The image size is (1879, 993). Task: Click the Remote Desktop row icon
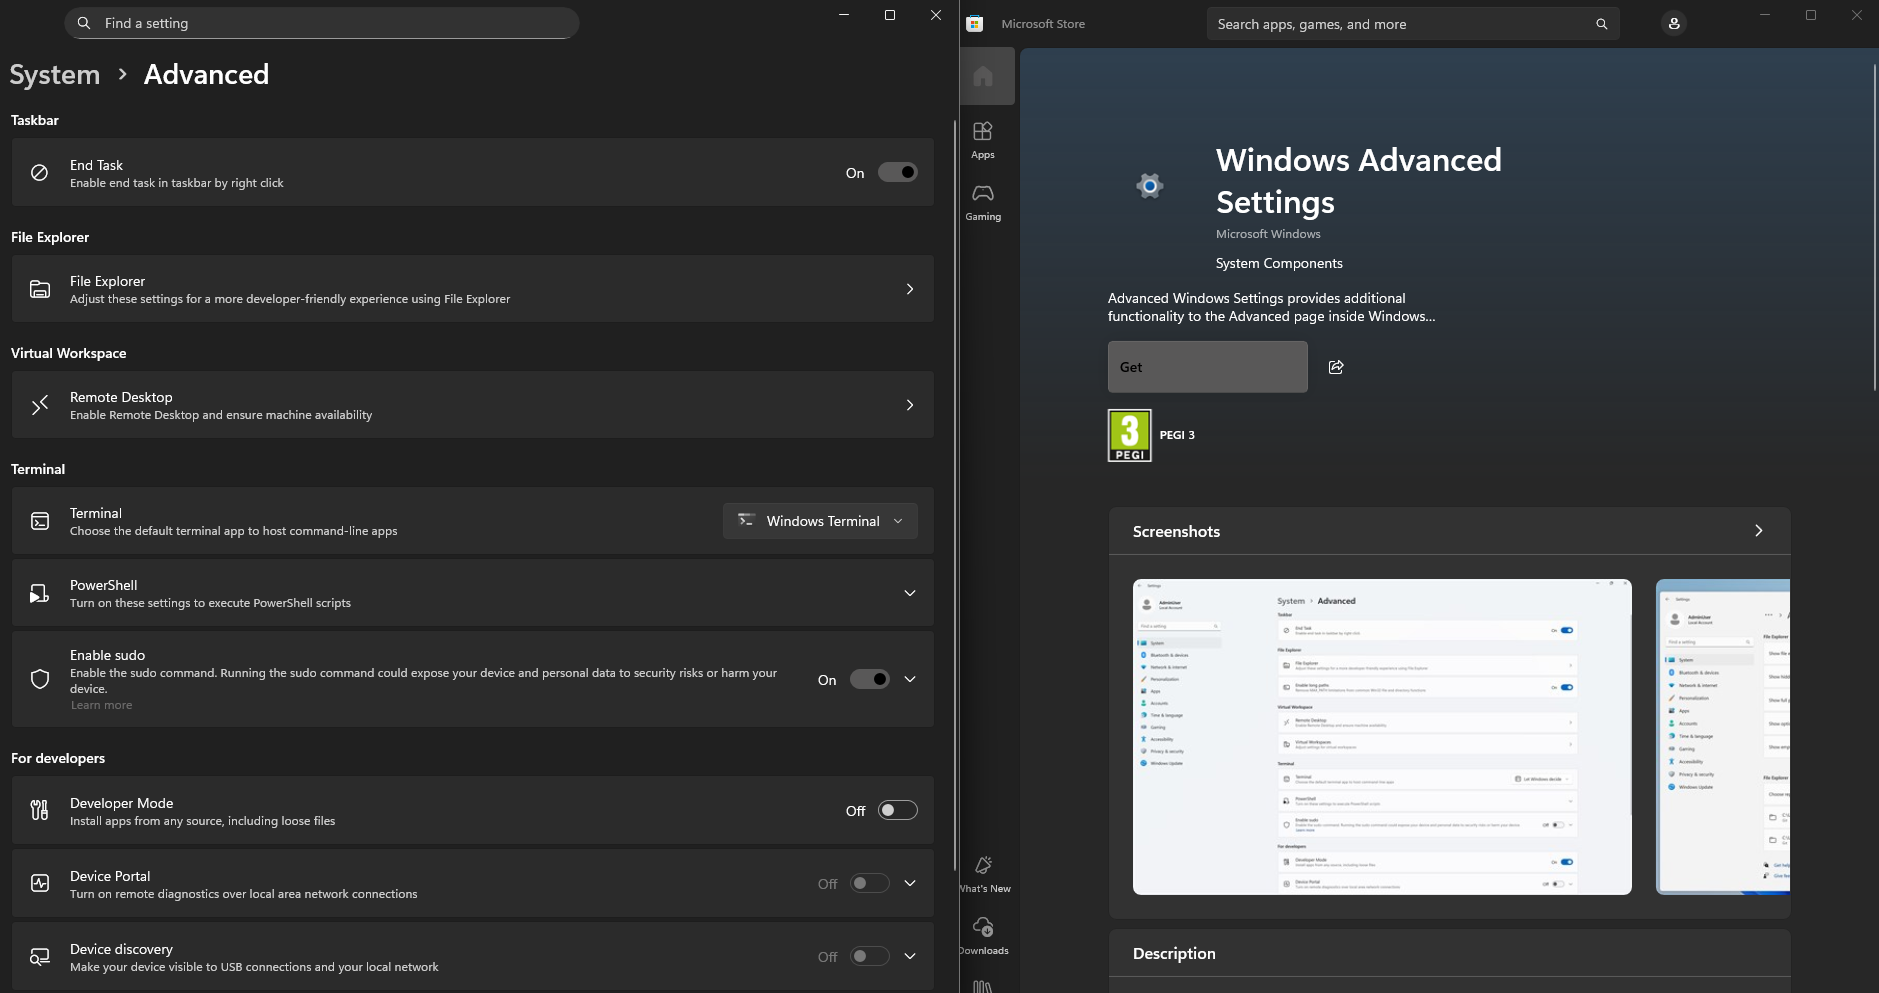point(40,405)
